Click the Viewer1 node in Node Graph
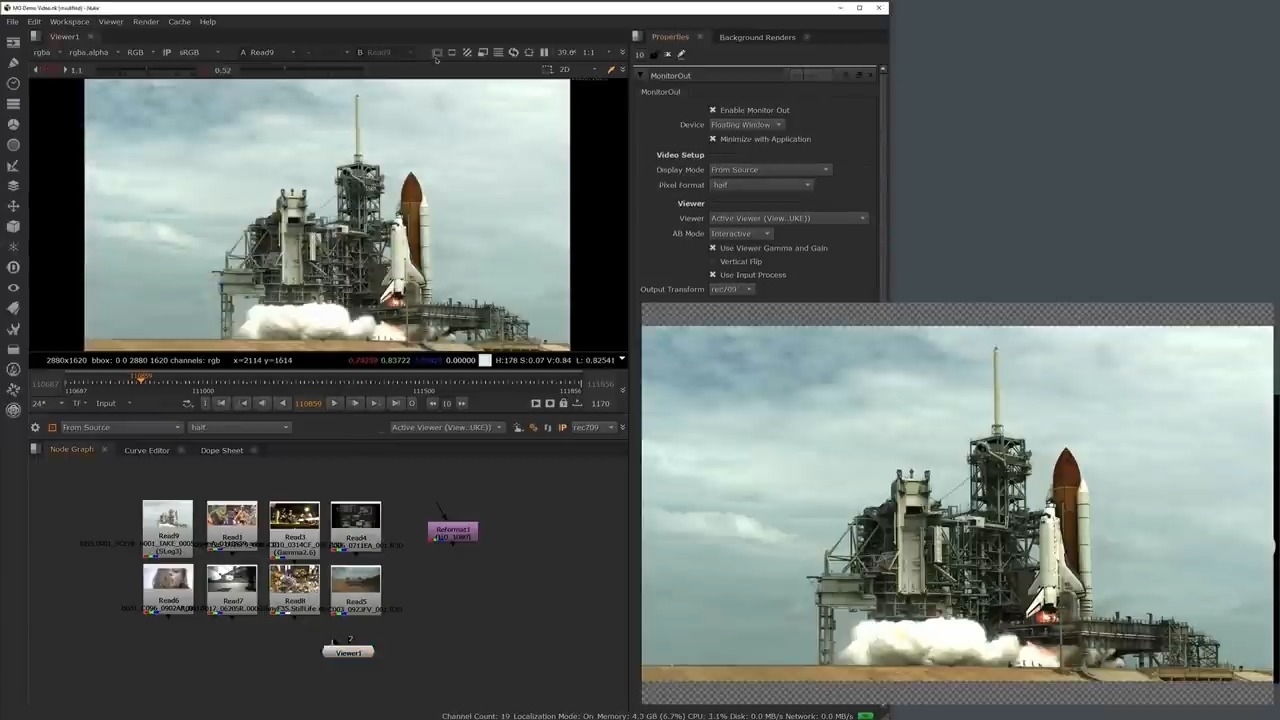The image size is (1280, 720). click(x=348, y=652)
